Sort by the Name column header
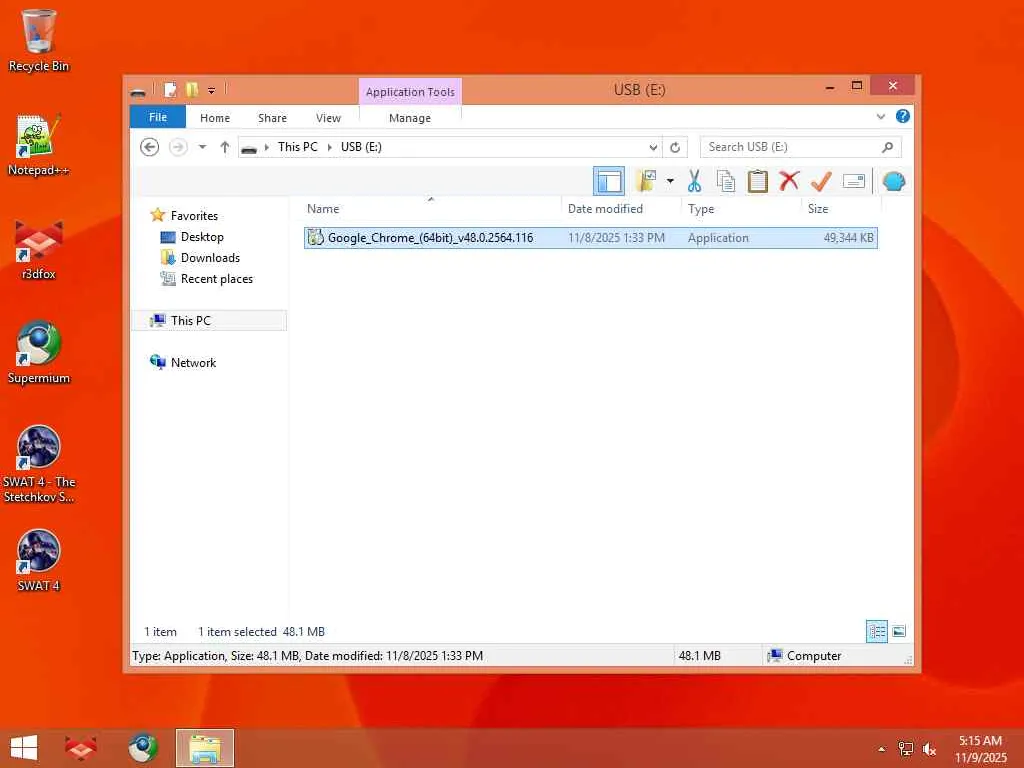1024x768 pixels. coord(323,208)
